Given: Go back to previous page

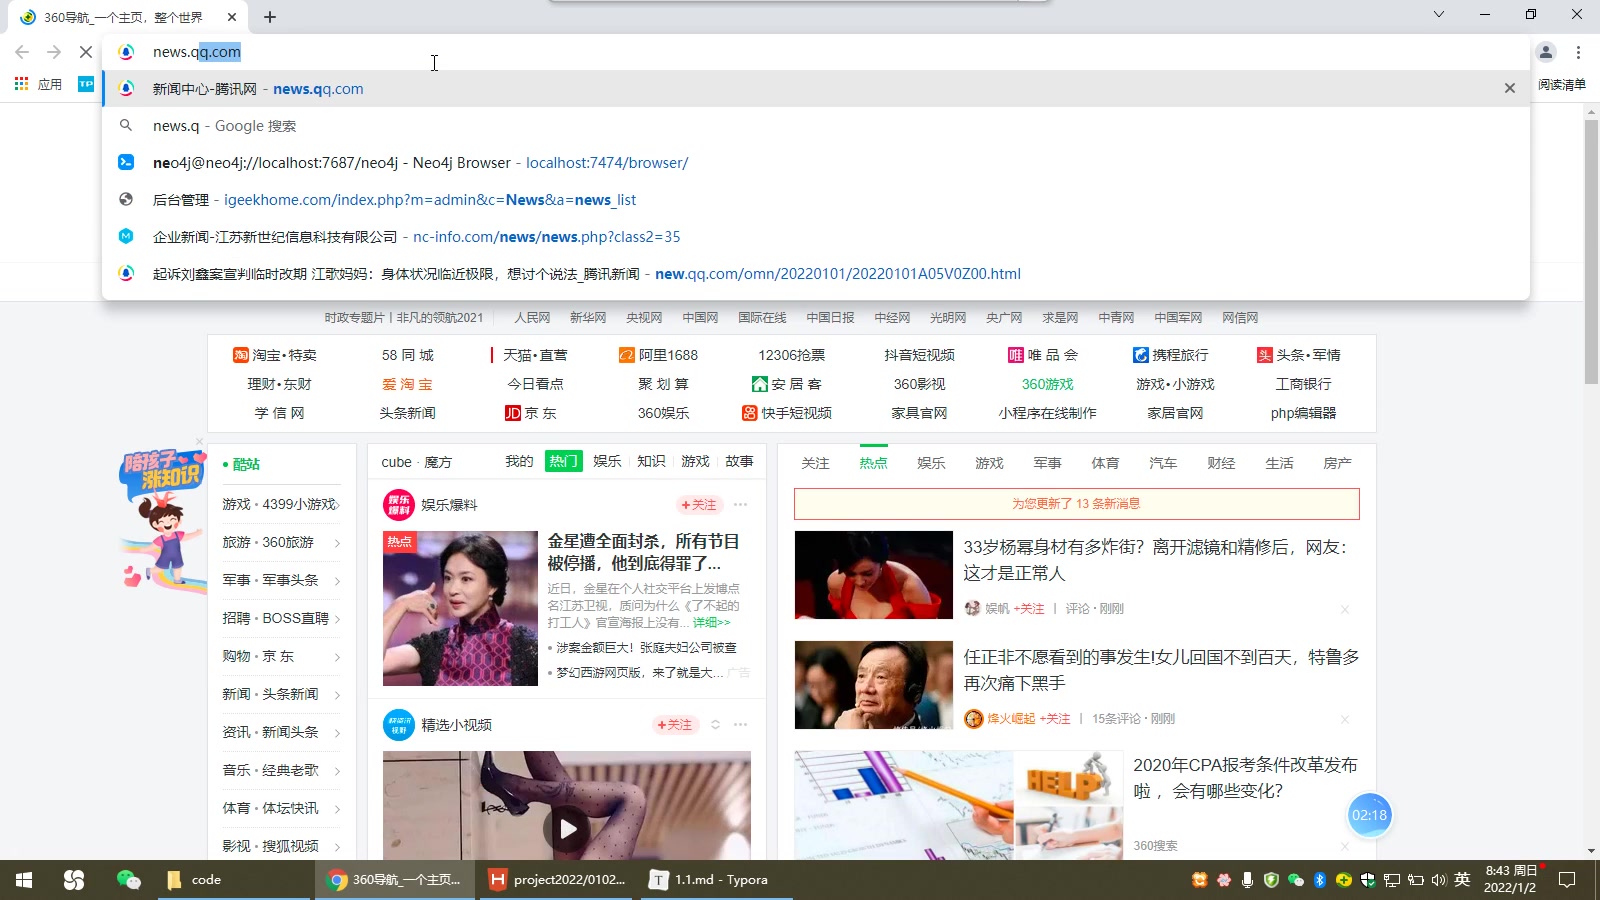Looking at the screenshot, I should pos(22,52).
